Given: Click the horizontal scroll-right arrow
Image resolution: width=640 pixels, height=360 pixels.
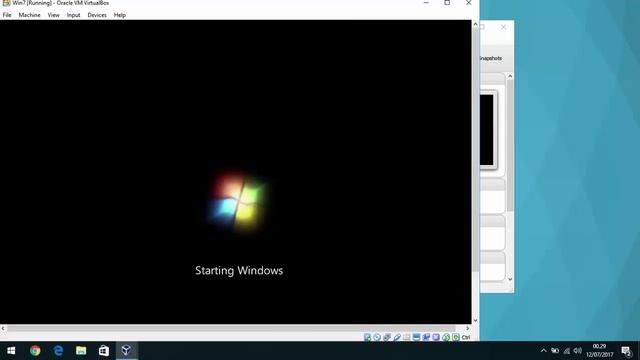Looking at the screenshot, I should [468, 328].
